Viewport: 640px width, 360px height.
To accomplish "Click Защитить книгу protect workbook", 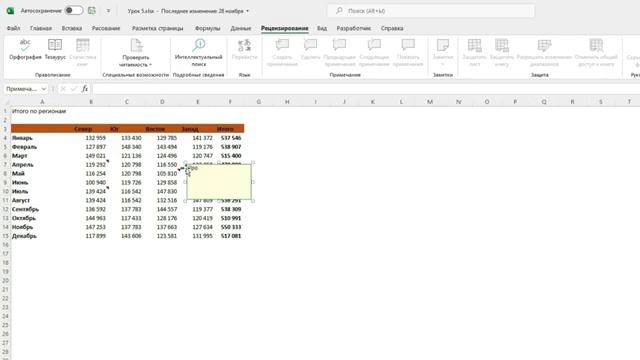I will point(502,53).
